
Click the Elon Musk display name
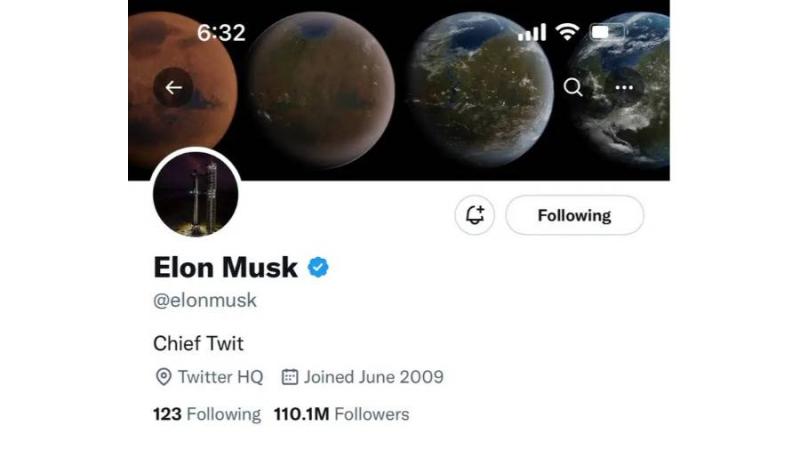226,267
